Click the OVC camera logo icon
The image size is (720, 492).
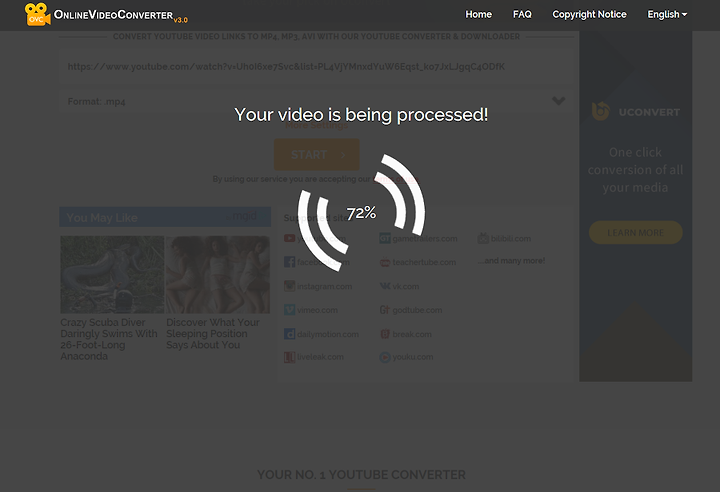[x=37, y=14]
